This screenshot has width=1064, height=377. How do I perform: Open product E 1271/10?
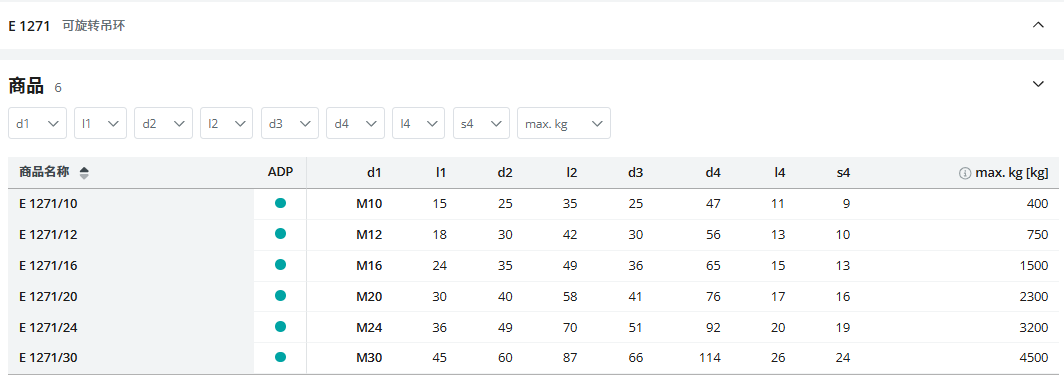point(48,203)
